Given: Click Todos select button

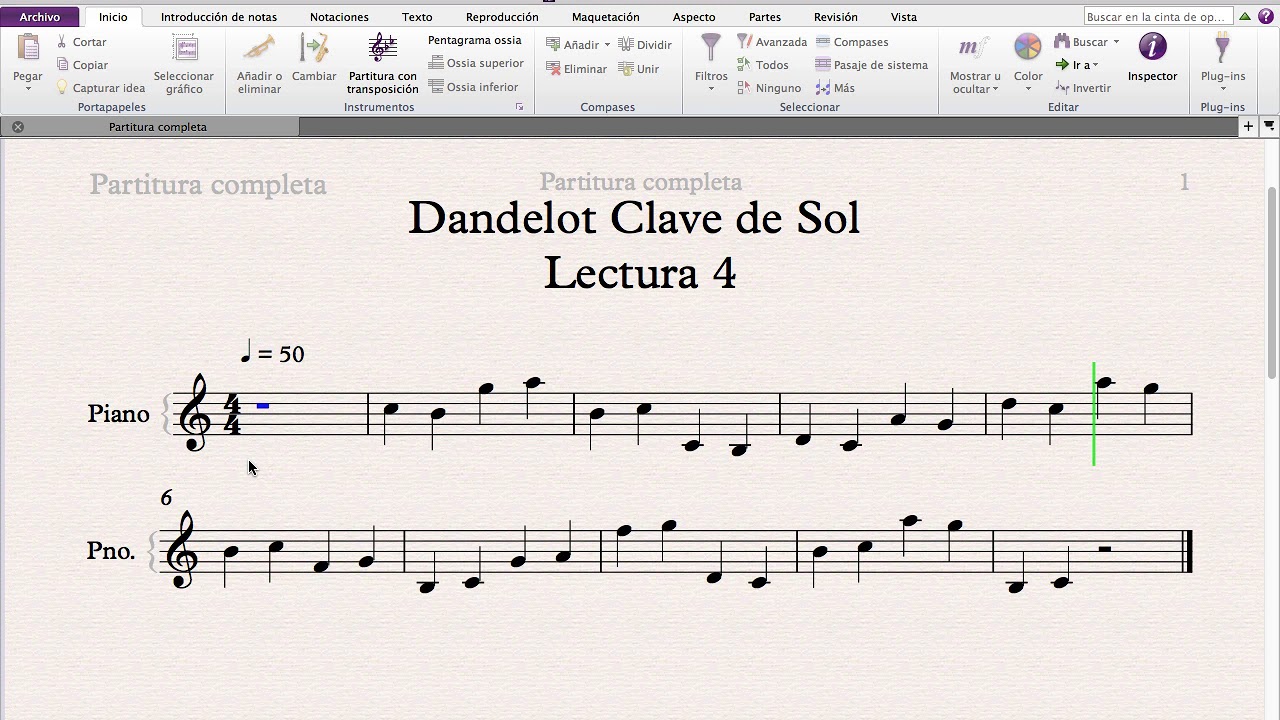Looking at the screenshot, I should point(762,65).
